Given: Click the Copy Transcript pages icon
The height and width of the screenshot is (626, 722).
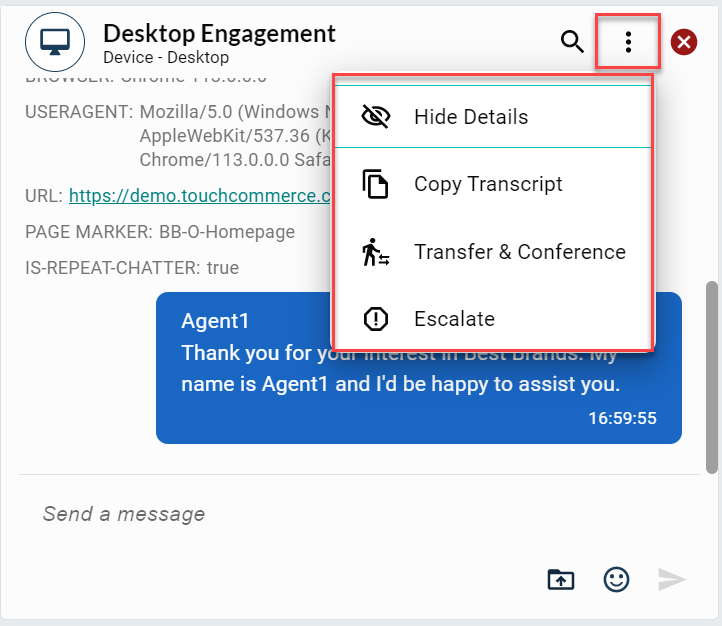Looking at the screenshot, I should [375, 185].
